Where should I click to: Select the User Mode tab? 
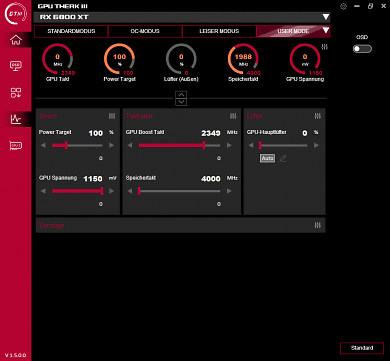pos(293,31)
